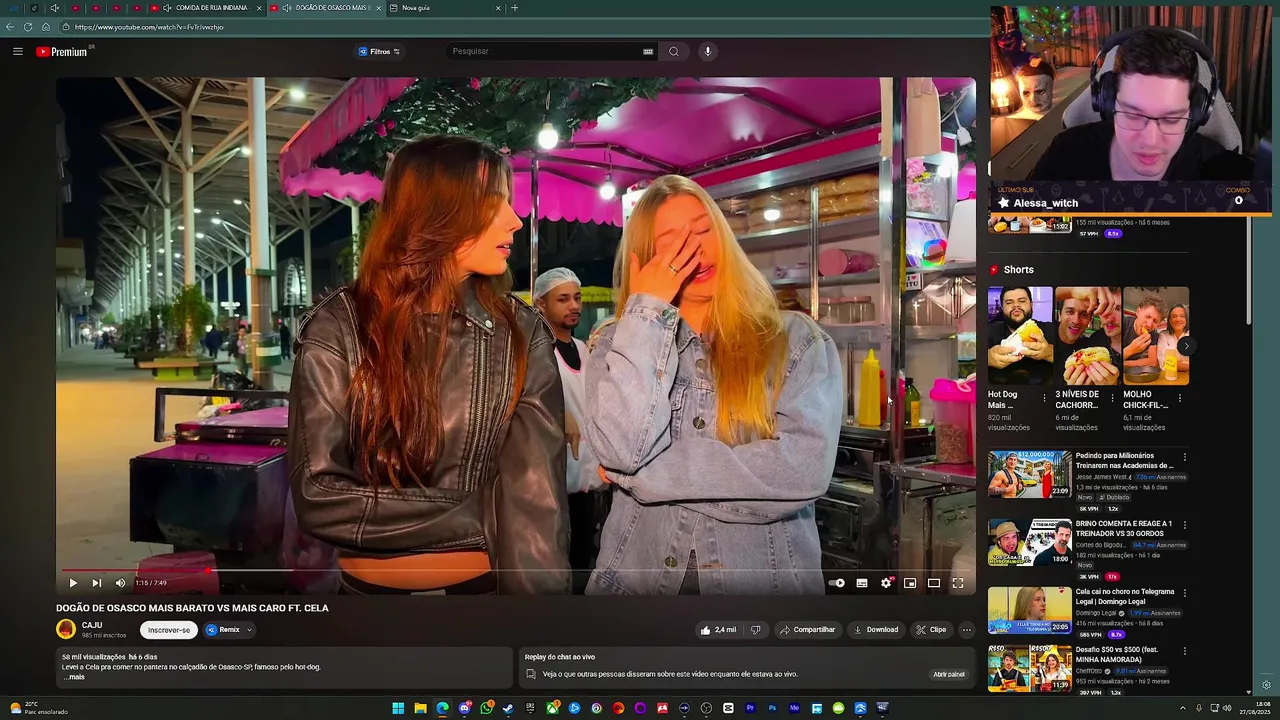This screenshot has width=1280, height=720.
Task: Switch to miniplayer mode
Action: pyautogui.click(x=910, y=583)
